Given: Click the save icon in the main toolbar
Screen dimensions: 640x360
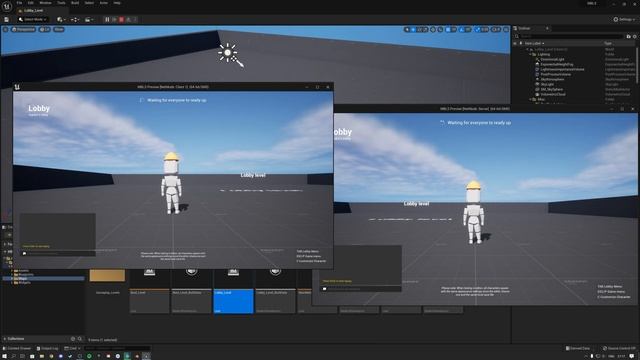Looking at the screenshot, I should pos(6,20).
